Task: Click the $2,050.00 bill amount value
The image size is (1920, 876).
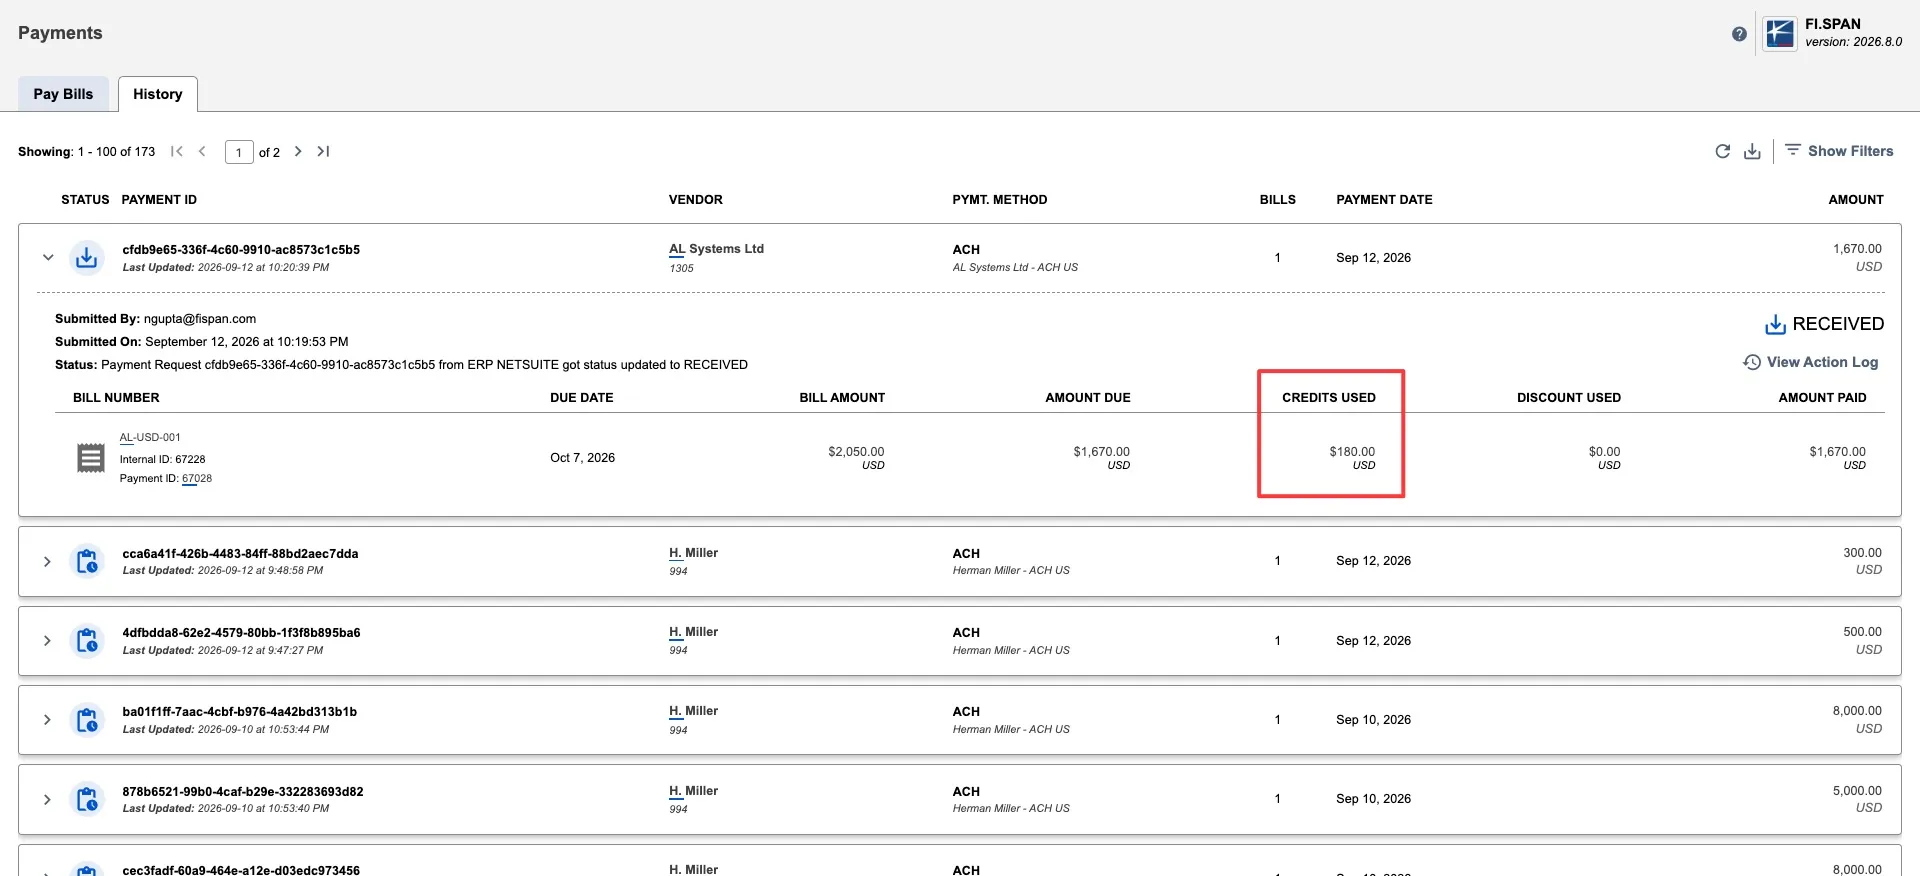Action: pyautogui.click(x=856, y=452)
